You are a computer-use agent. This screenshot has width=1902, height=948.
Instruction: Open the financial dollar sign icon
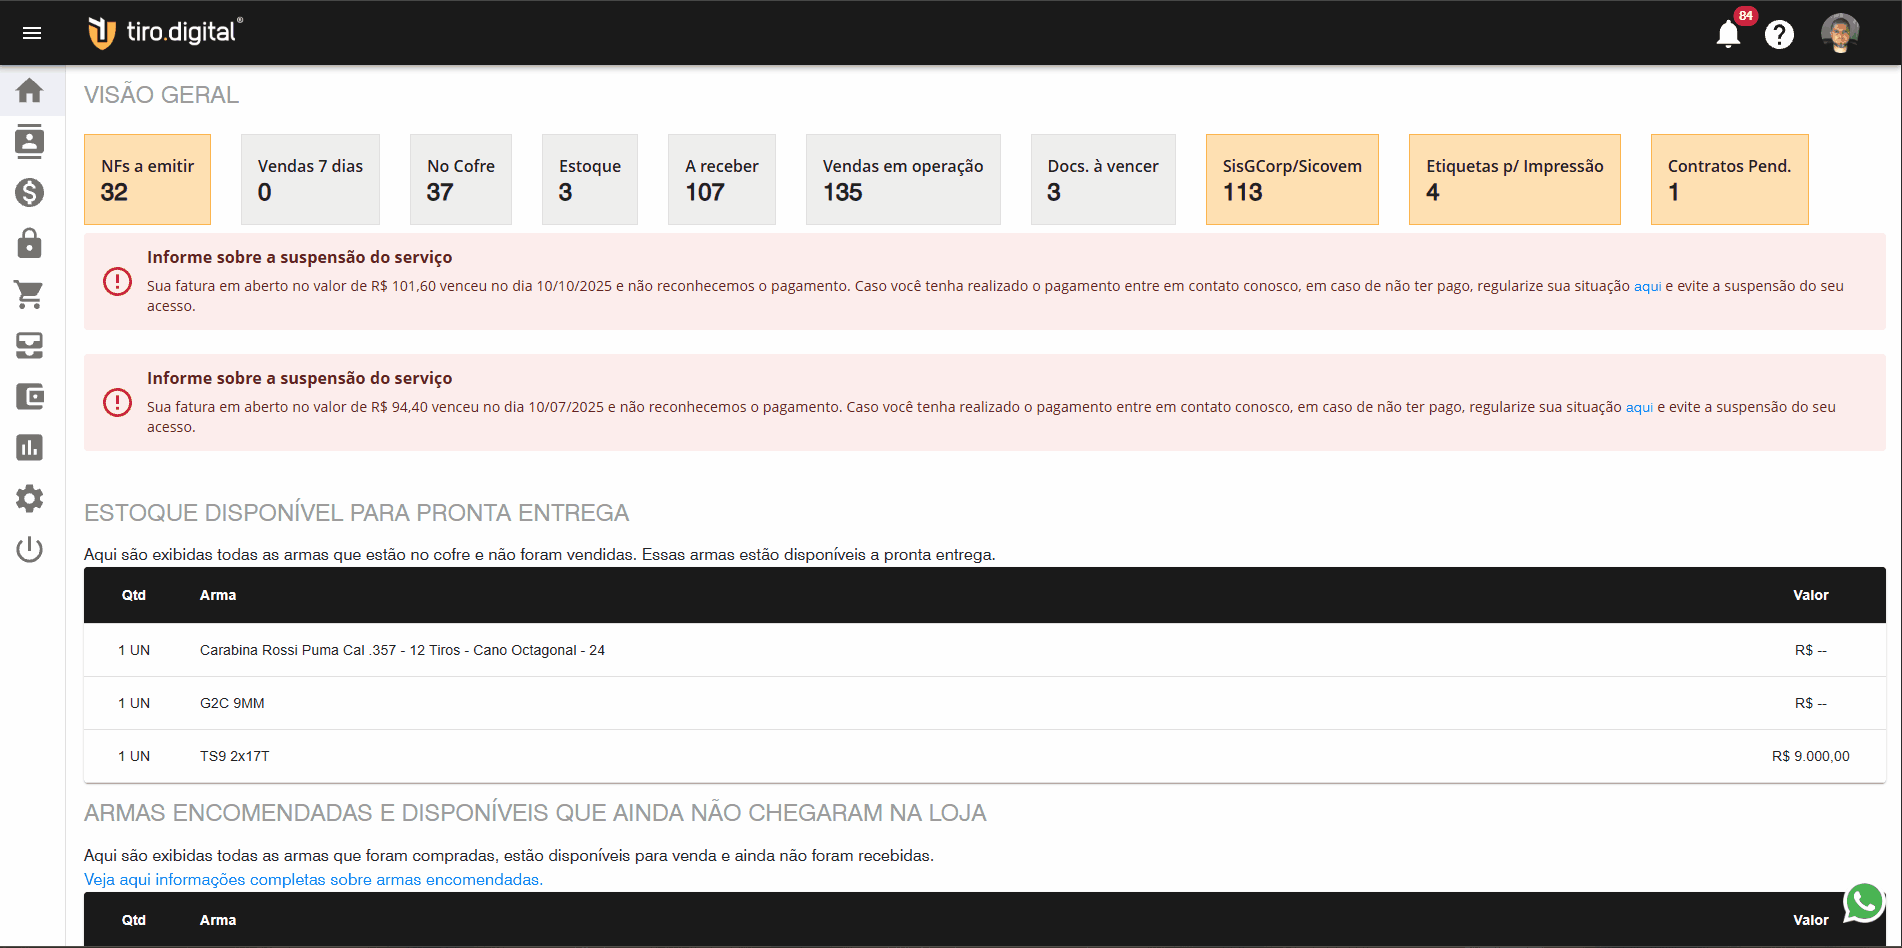[30, 193]
